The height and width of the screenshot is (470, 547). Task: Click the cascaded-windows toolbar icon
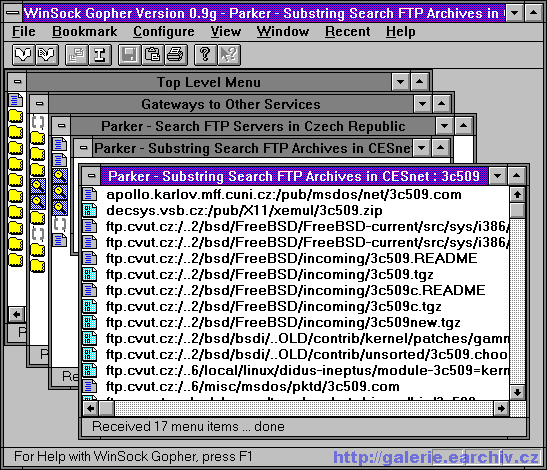[76, 55]
